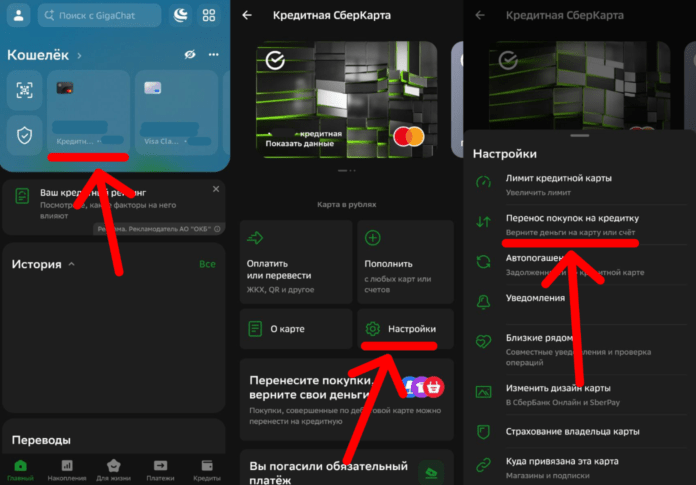The width and height of the screenshot is (696, 485).
Task: Open Уведомления setting
Action: pos(580,302)
